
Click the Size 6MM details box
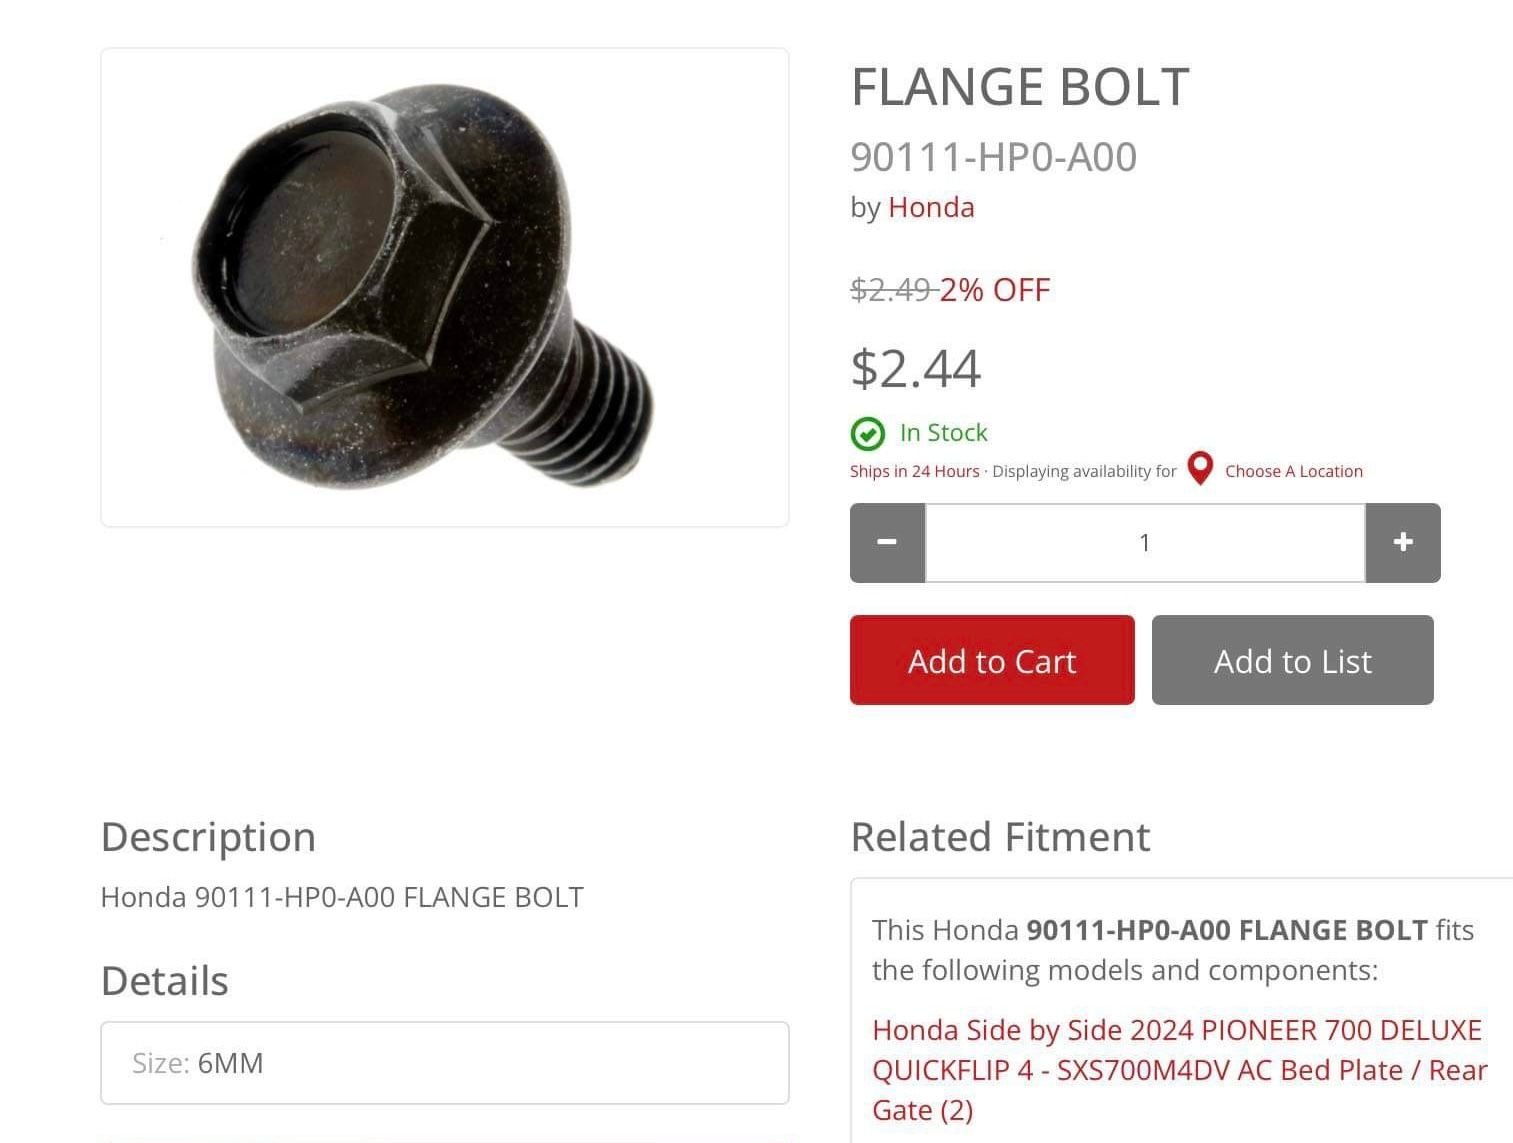tap(445, 1063)
